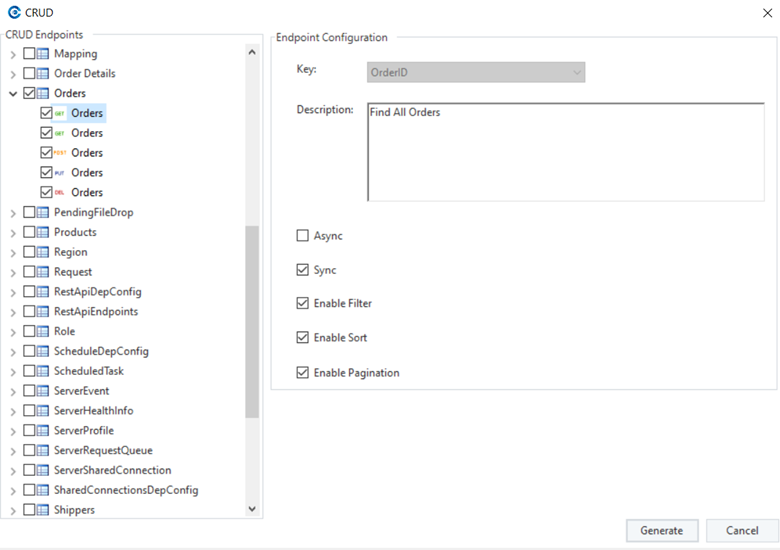Click the PUT icon for Orders
The width and height of the screenshot is (780, 550).
coord(60,173)
